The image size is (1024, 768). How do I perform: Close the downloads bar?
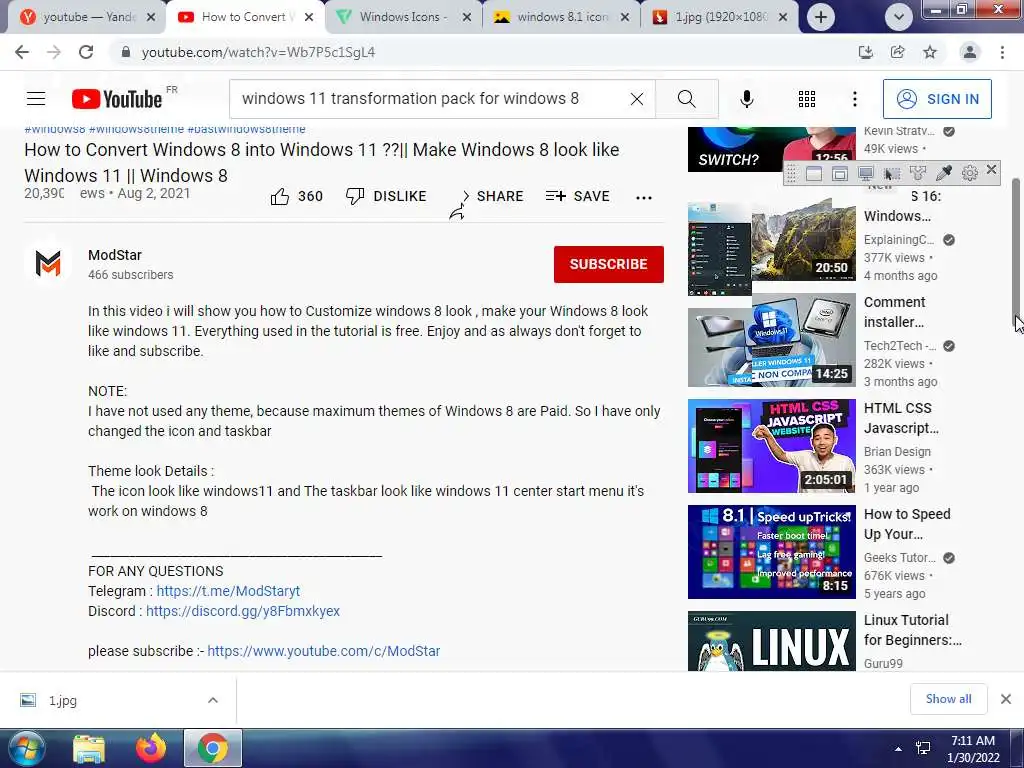click(1006, 699)
